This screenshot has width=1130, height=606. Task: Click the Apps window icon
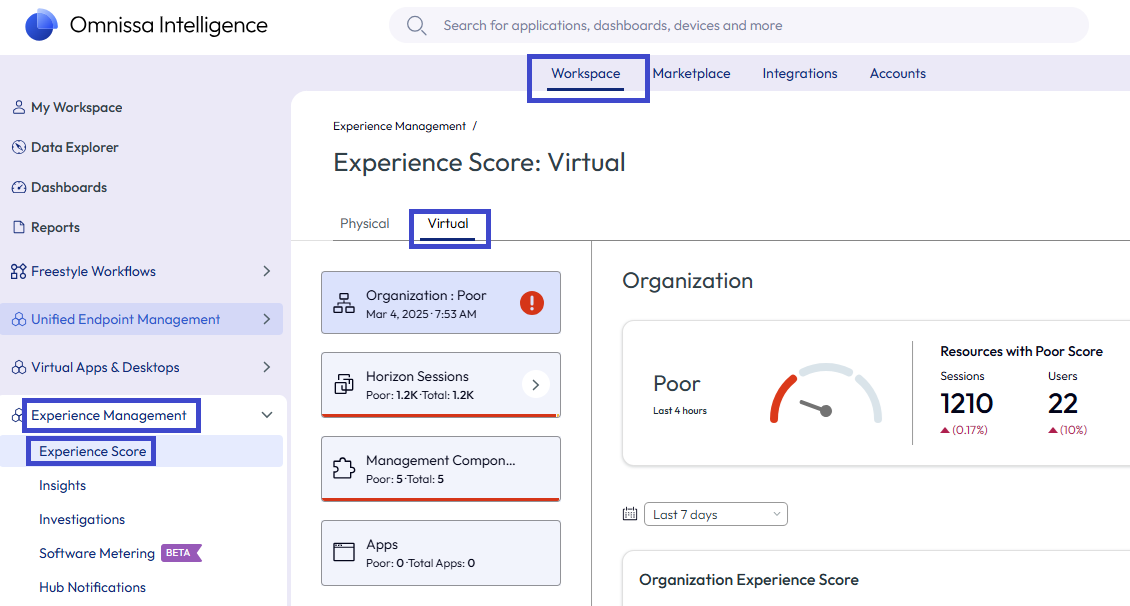(344, 552)
